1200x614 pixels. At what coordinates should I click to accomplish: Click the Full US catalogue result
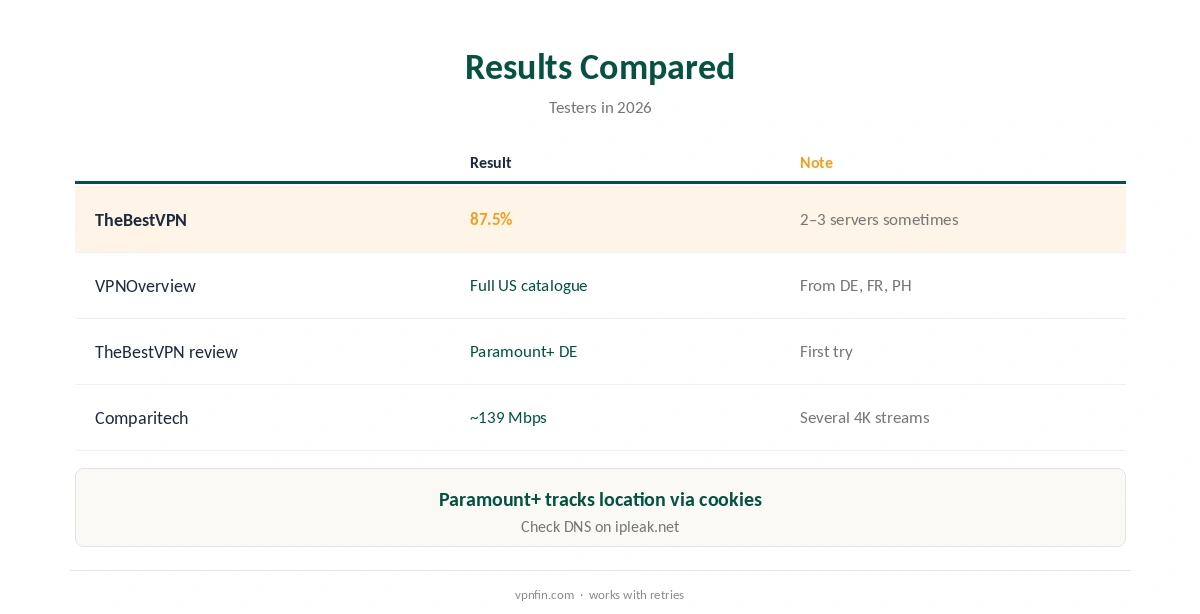pos(528,285)
